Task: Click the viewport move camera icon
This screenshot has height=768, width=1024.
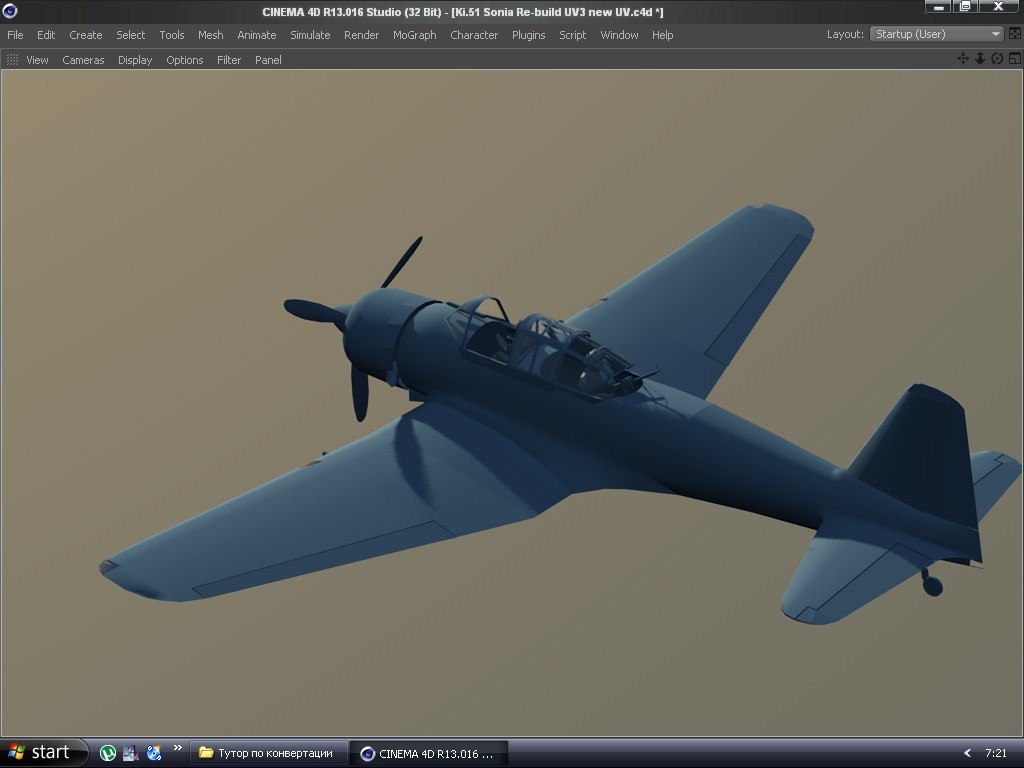Action: pos(963,59)
